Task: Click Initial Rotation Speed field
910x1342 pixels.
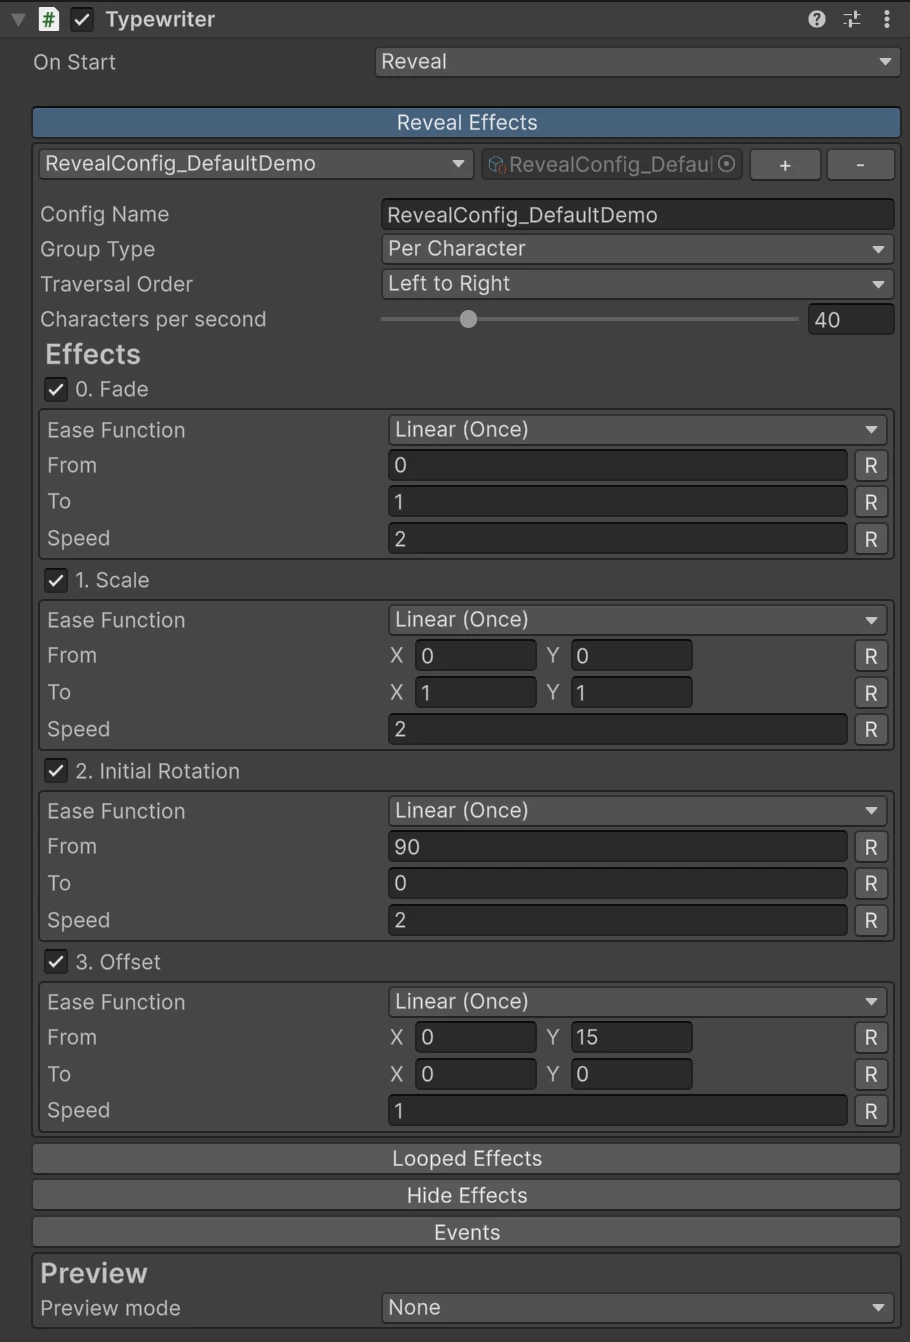Action: point(618,920)
